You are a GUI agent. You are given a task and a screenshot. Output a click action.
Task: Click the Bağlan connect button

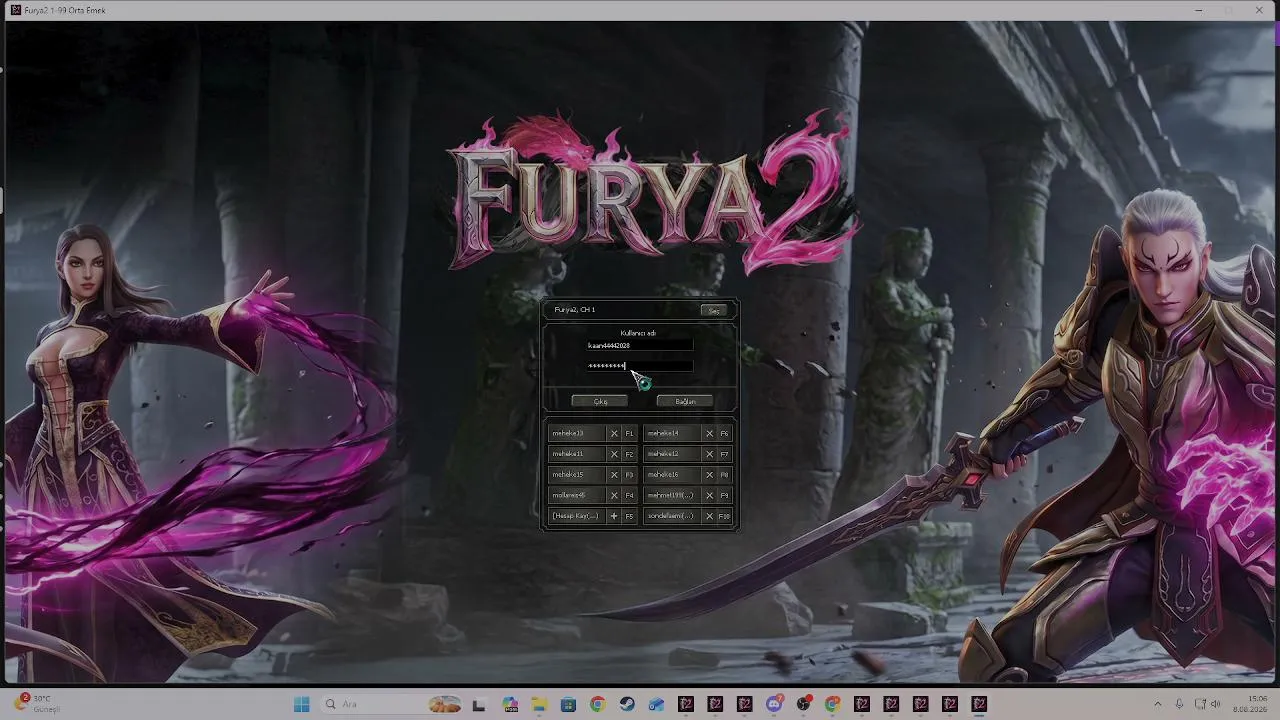click(x=685, y=401)
